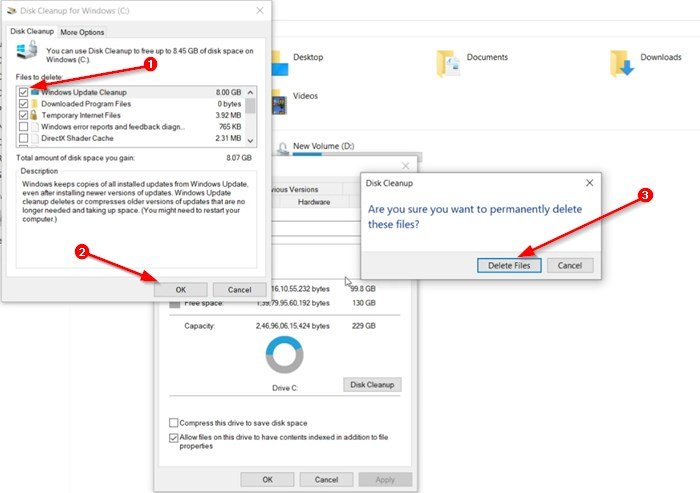Open the Documents folder icon
Screen dimensions: 700x493
pyautogui.click(x=448, y=63)
